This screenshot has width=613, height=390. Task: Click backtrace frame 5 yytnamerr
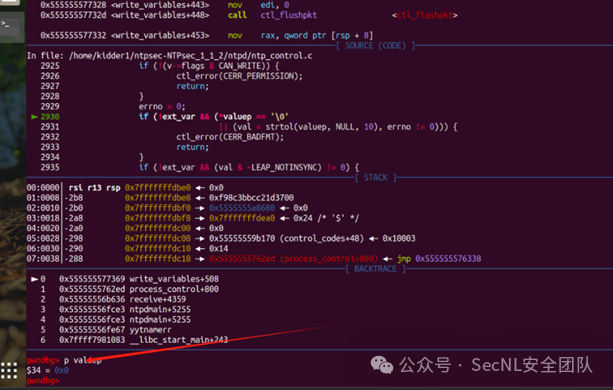pos(106,330)
